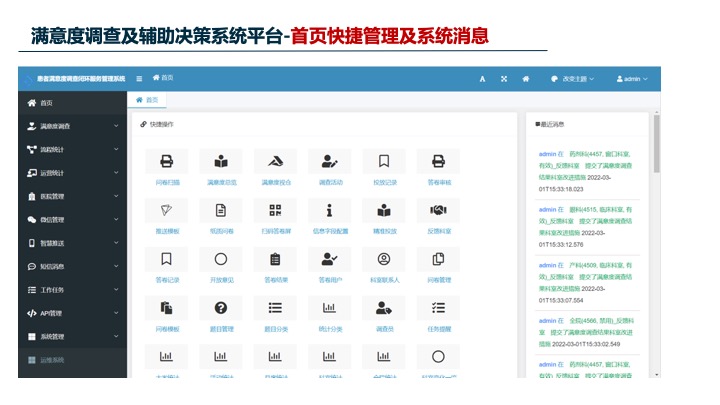Click the scrollbar up arrow
The height and width of the screenshot is (405, 720).
[x=657, y=112]
